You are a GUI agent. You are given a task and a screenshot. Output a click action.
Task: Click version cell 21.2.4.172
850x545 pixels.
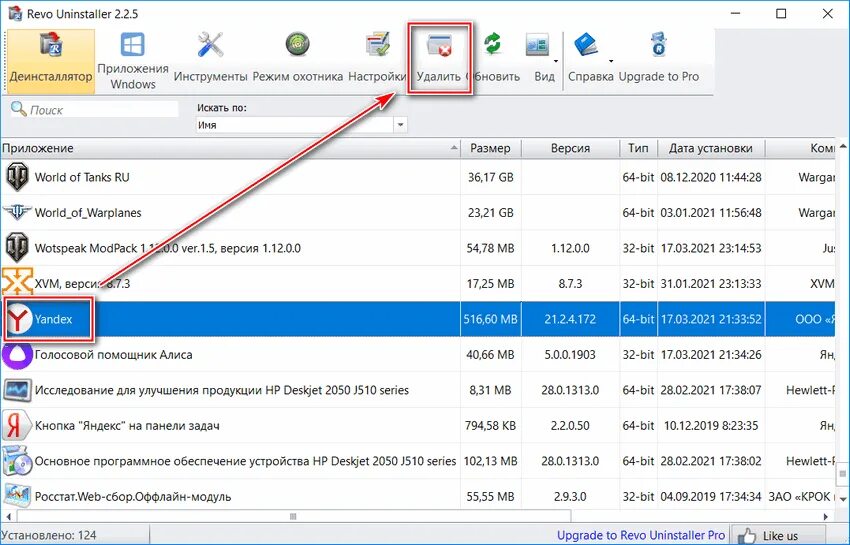coord(570,319)
